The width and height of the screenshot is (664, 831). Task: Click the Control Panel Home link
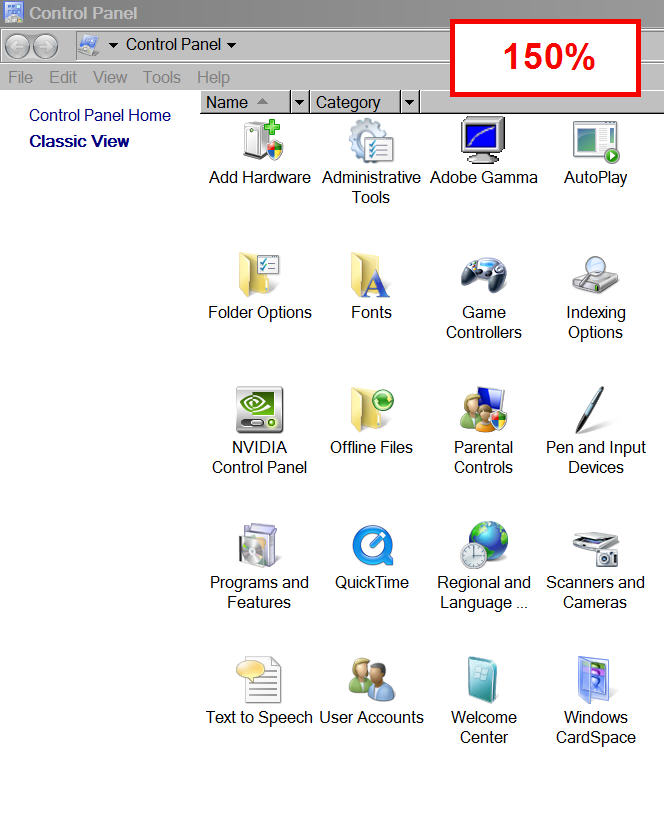(100, 115)
